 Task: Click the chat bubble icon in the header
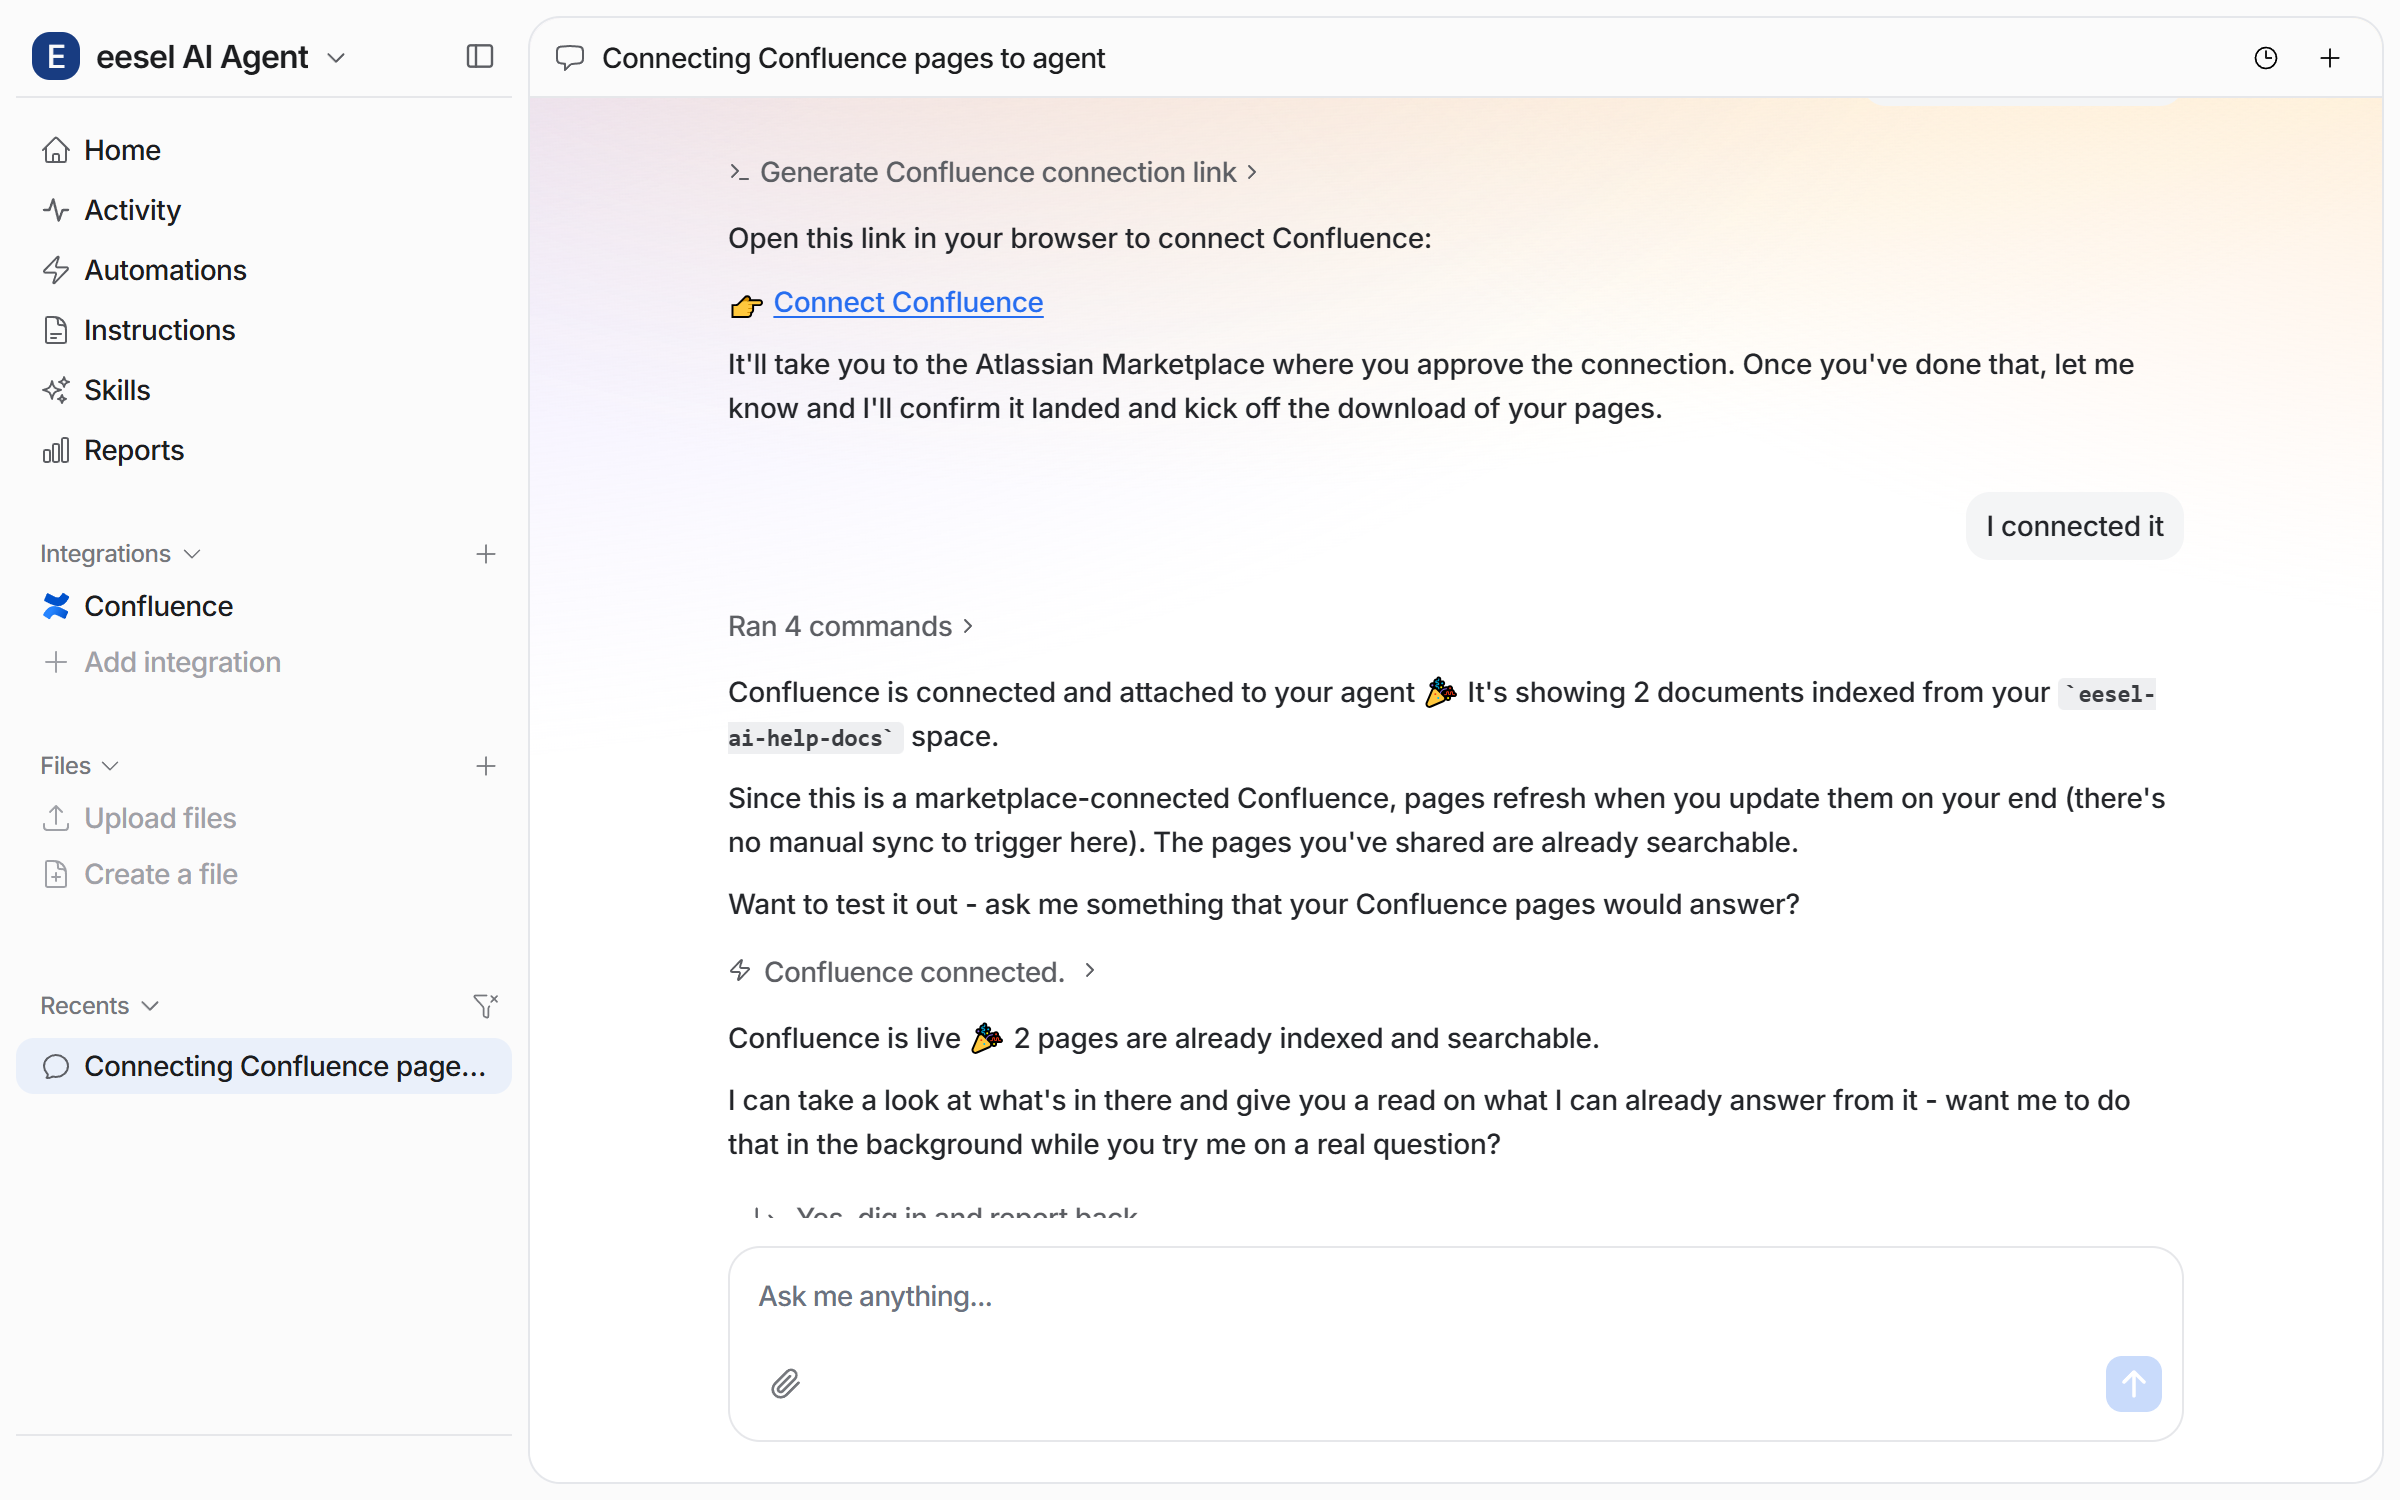570,58
